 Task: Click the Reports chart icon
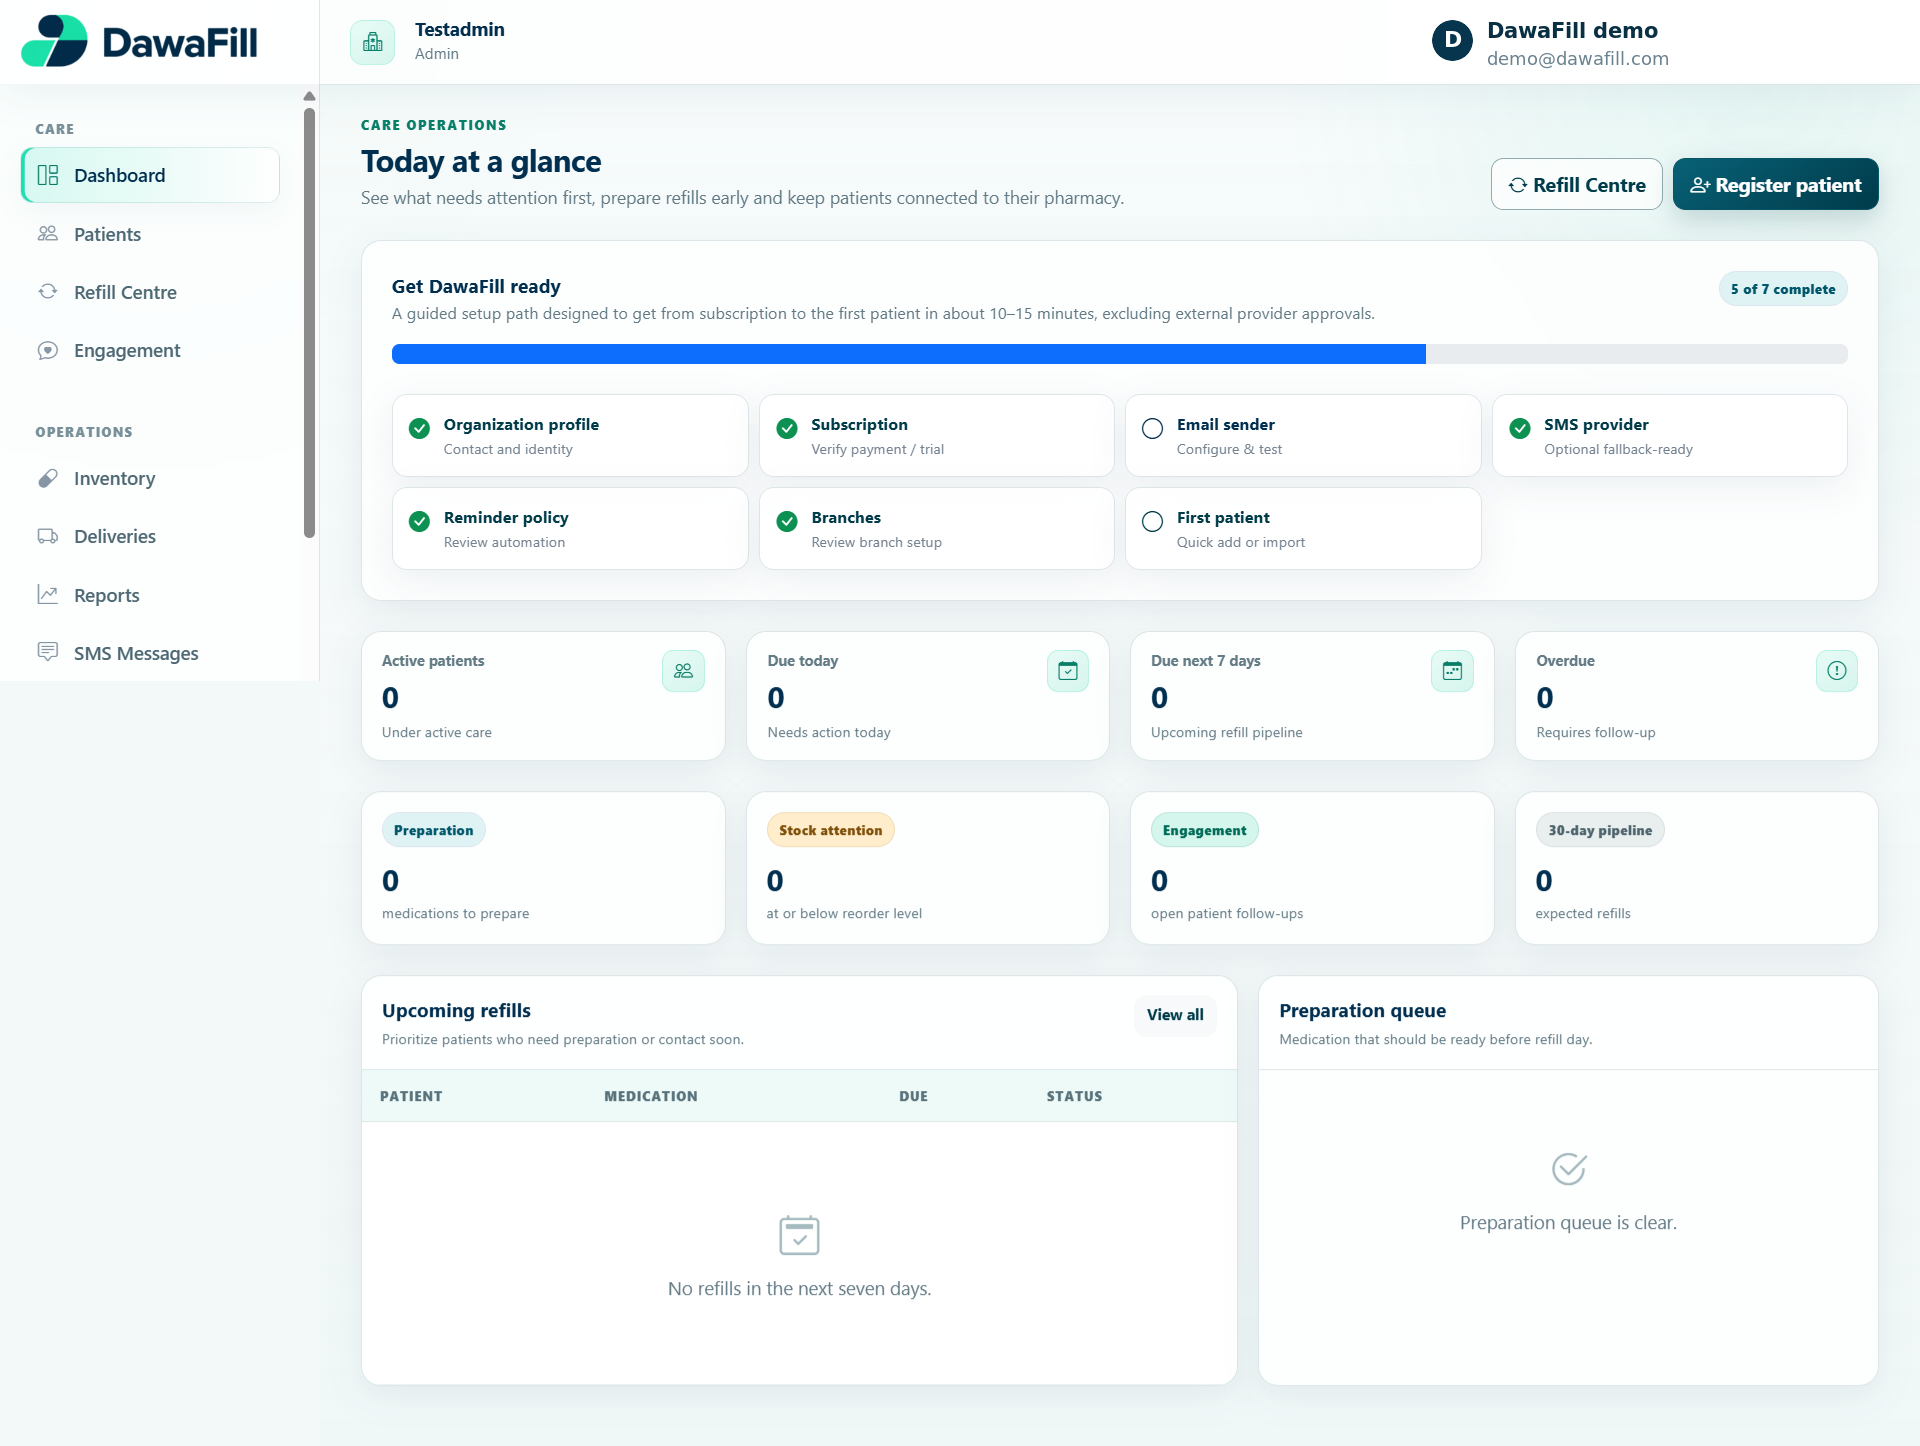click(48, 594)
